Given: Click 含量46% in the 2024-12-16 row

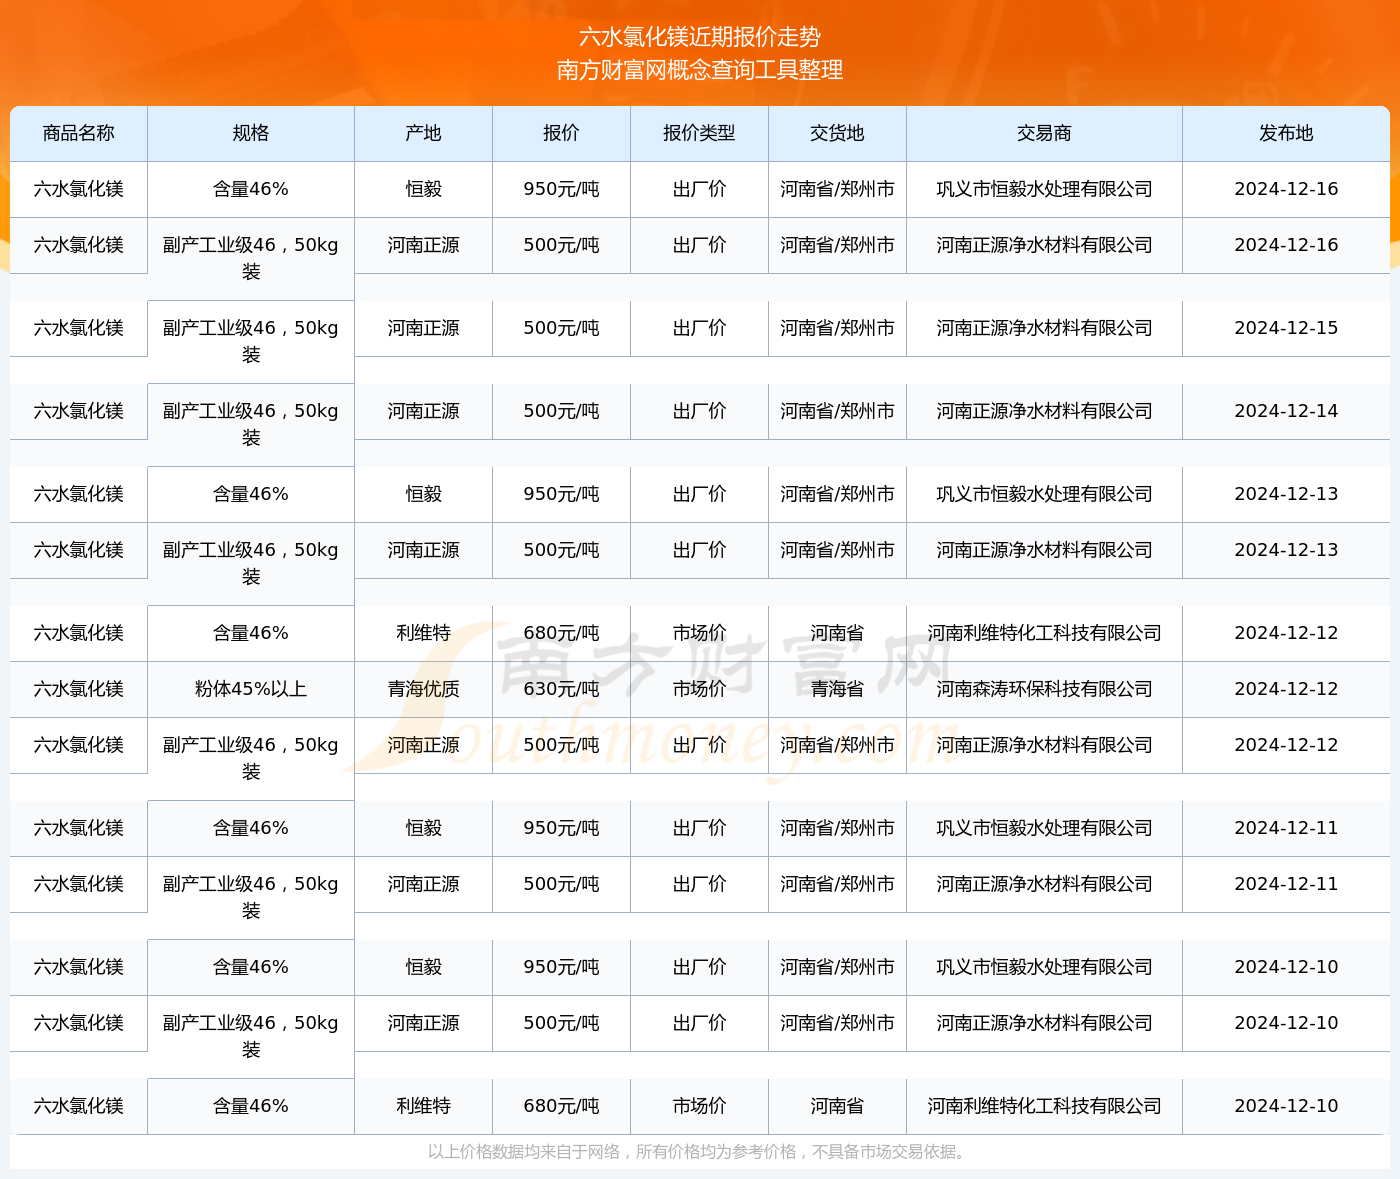Looking at the screenshot, I should tap(251, 189).
